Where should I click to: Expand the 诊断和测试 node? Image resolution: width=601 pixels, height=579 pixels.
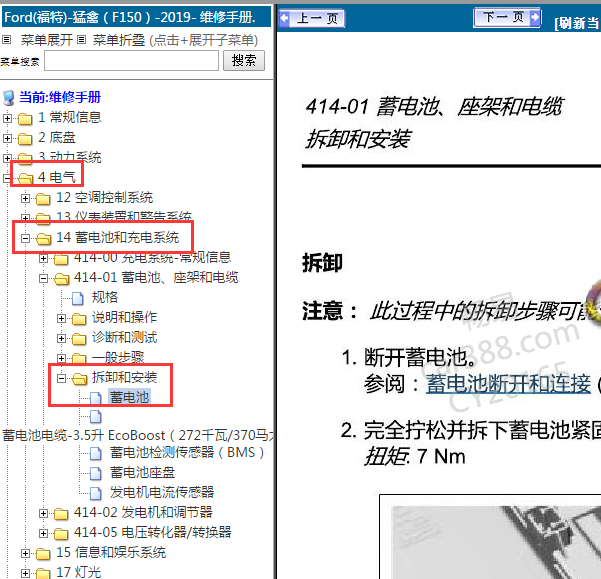point(61,338)
